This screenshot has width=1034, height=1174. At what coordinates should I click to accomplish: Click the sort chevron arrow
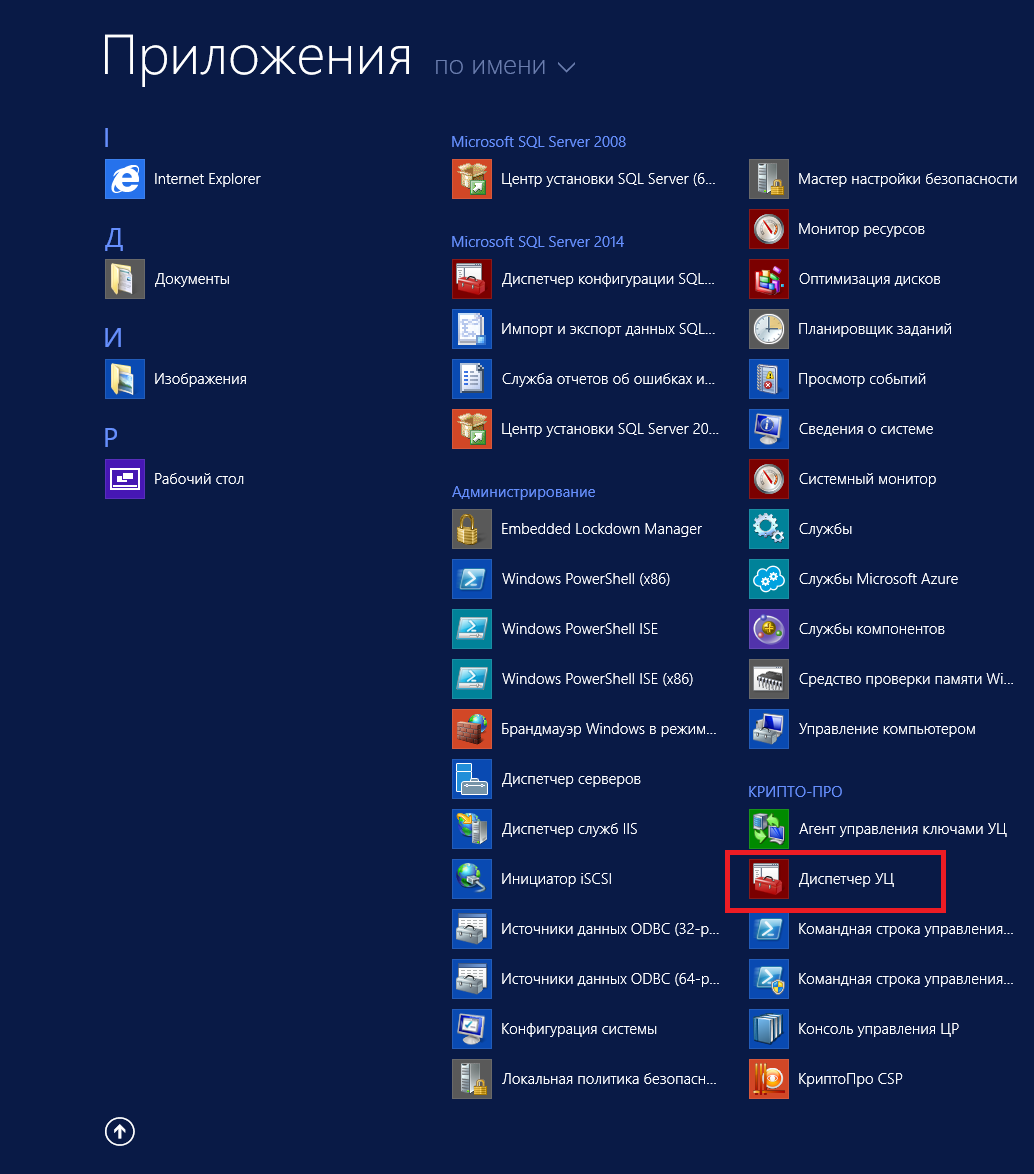pos(567,67)
